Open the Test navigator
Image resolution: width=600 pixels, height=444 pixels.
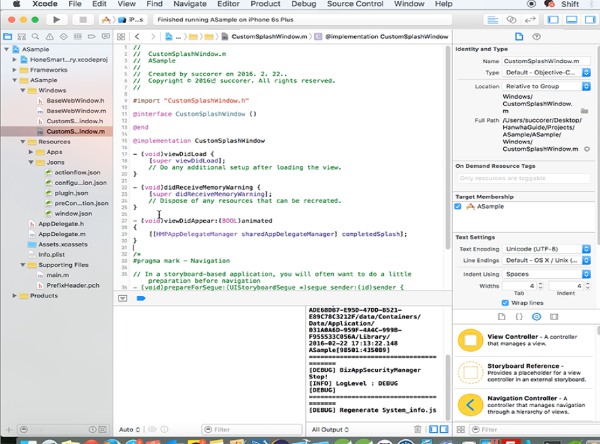pyautogui.click(x=64, y=37)
